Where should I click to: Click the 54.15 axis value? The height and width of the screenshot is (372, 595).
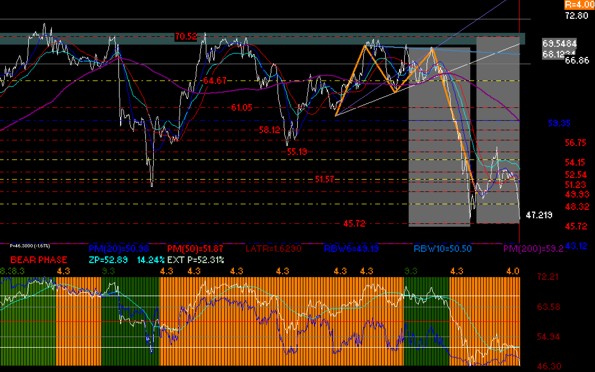pyautogui.click(x=575, y=162)
